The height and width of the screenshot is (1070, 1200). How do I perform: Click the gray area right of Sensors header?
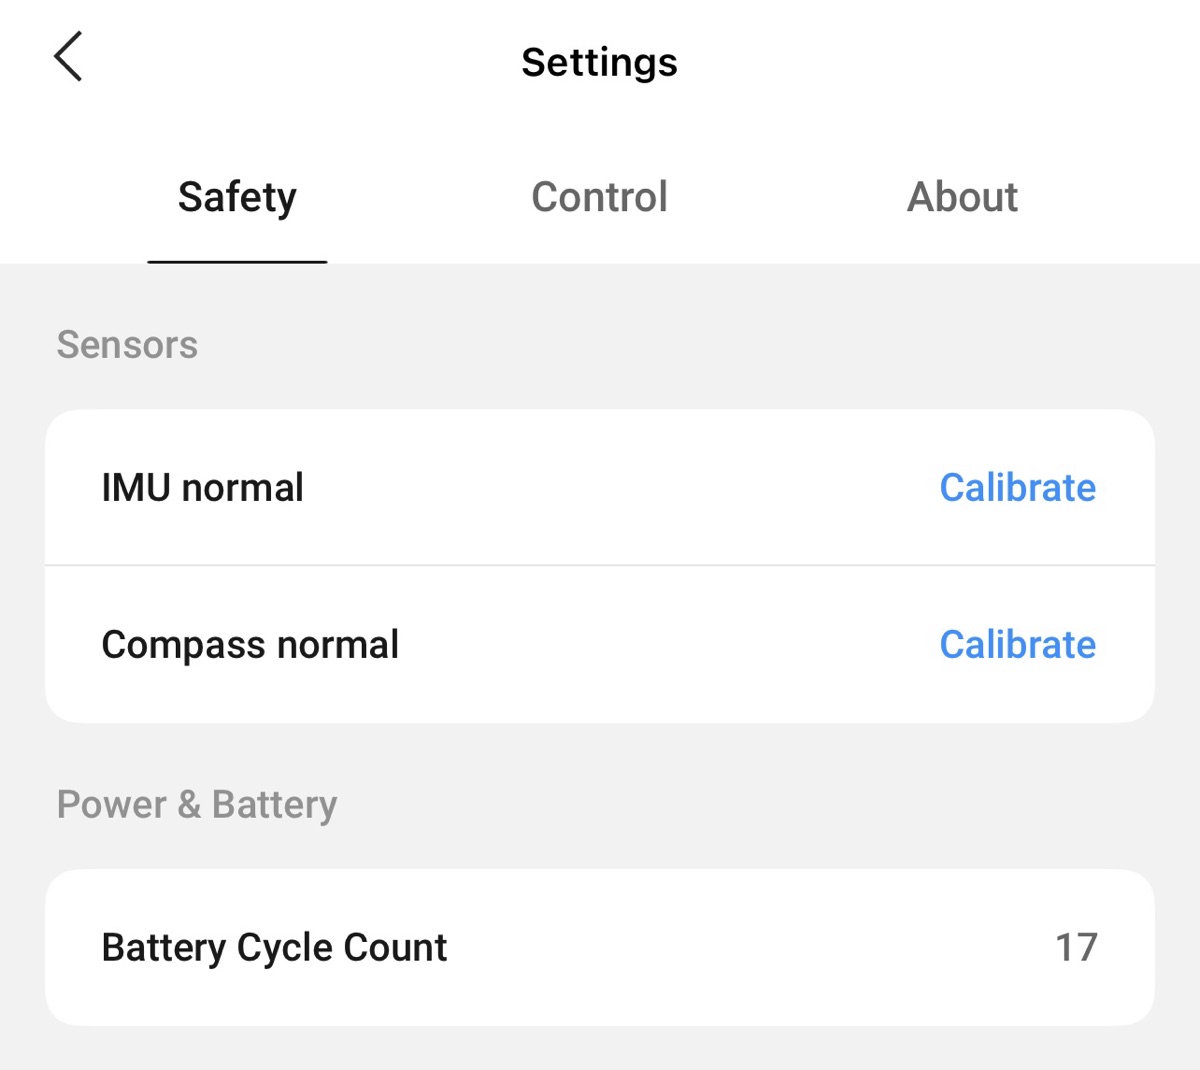coord(700,345)
